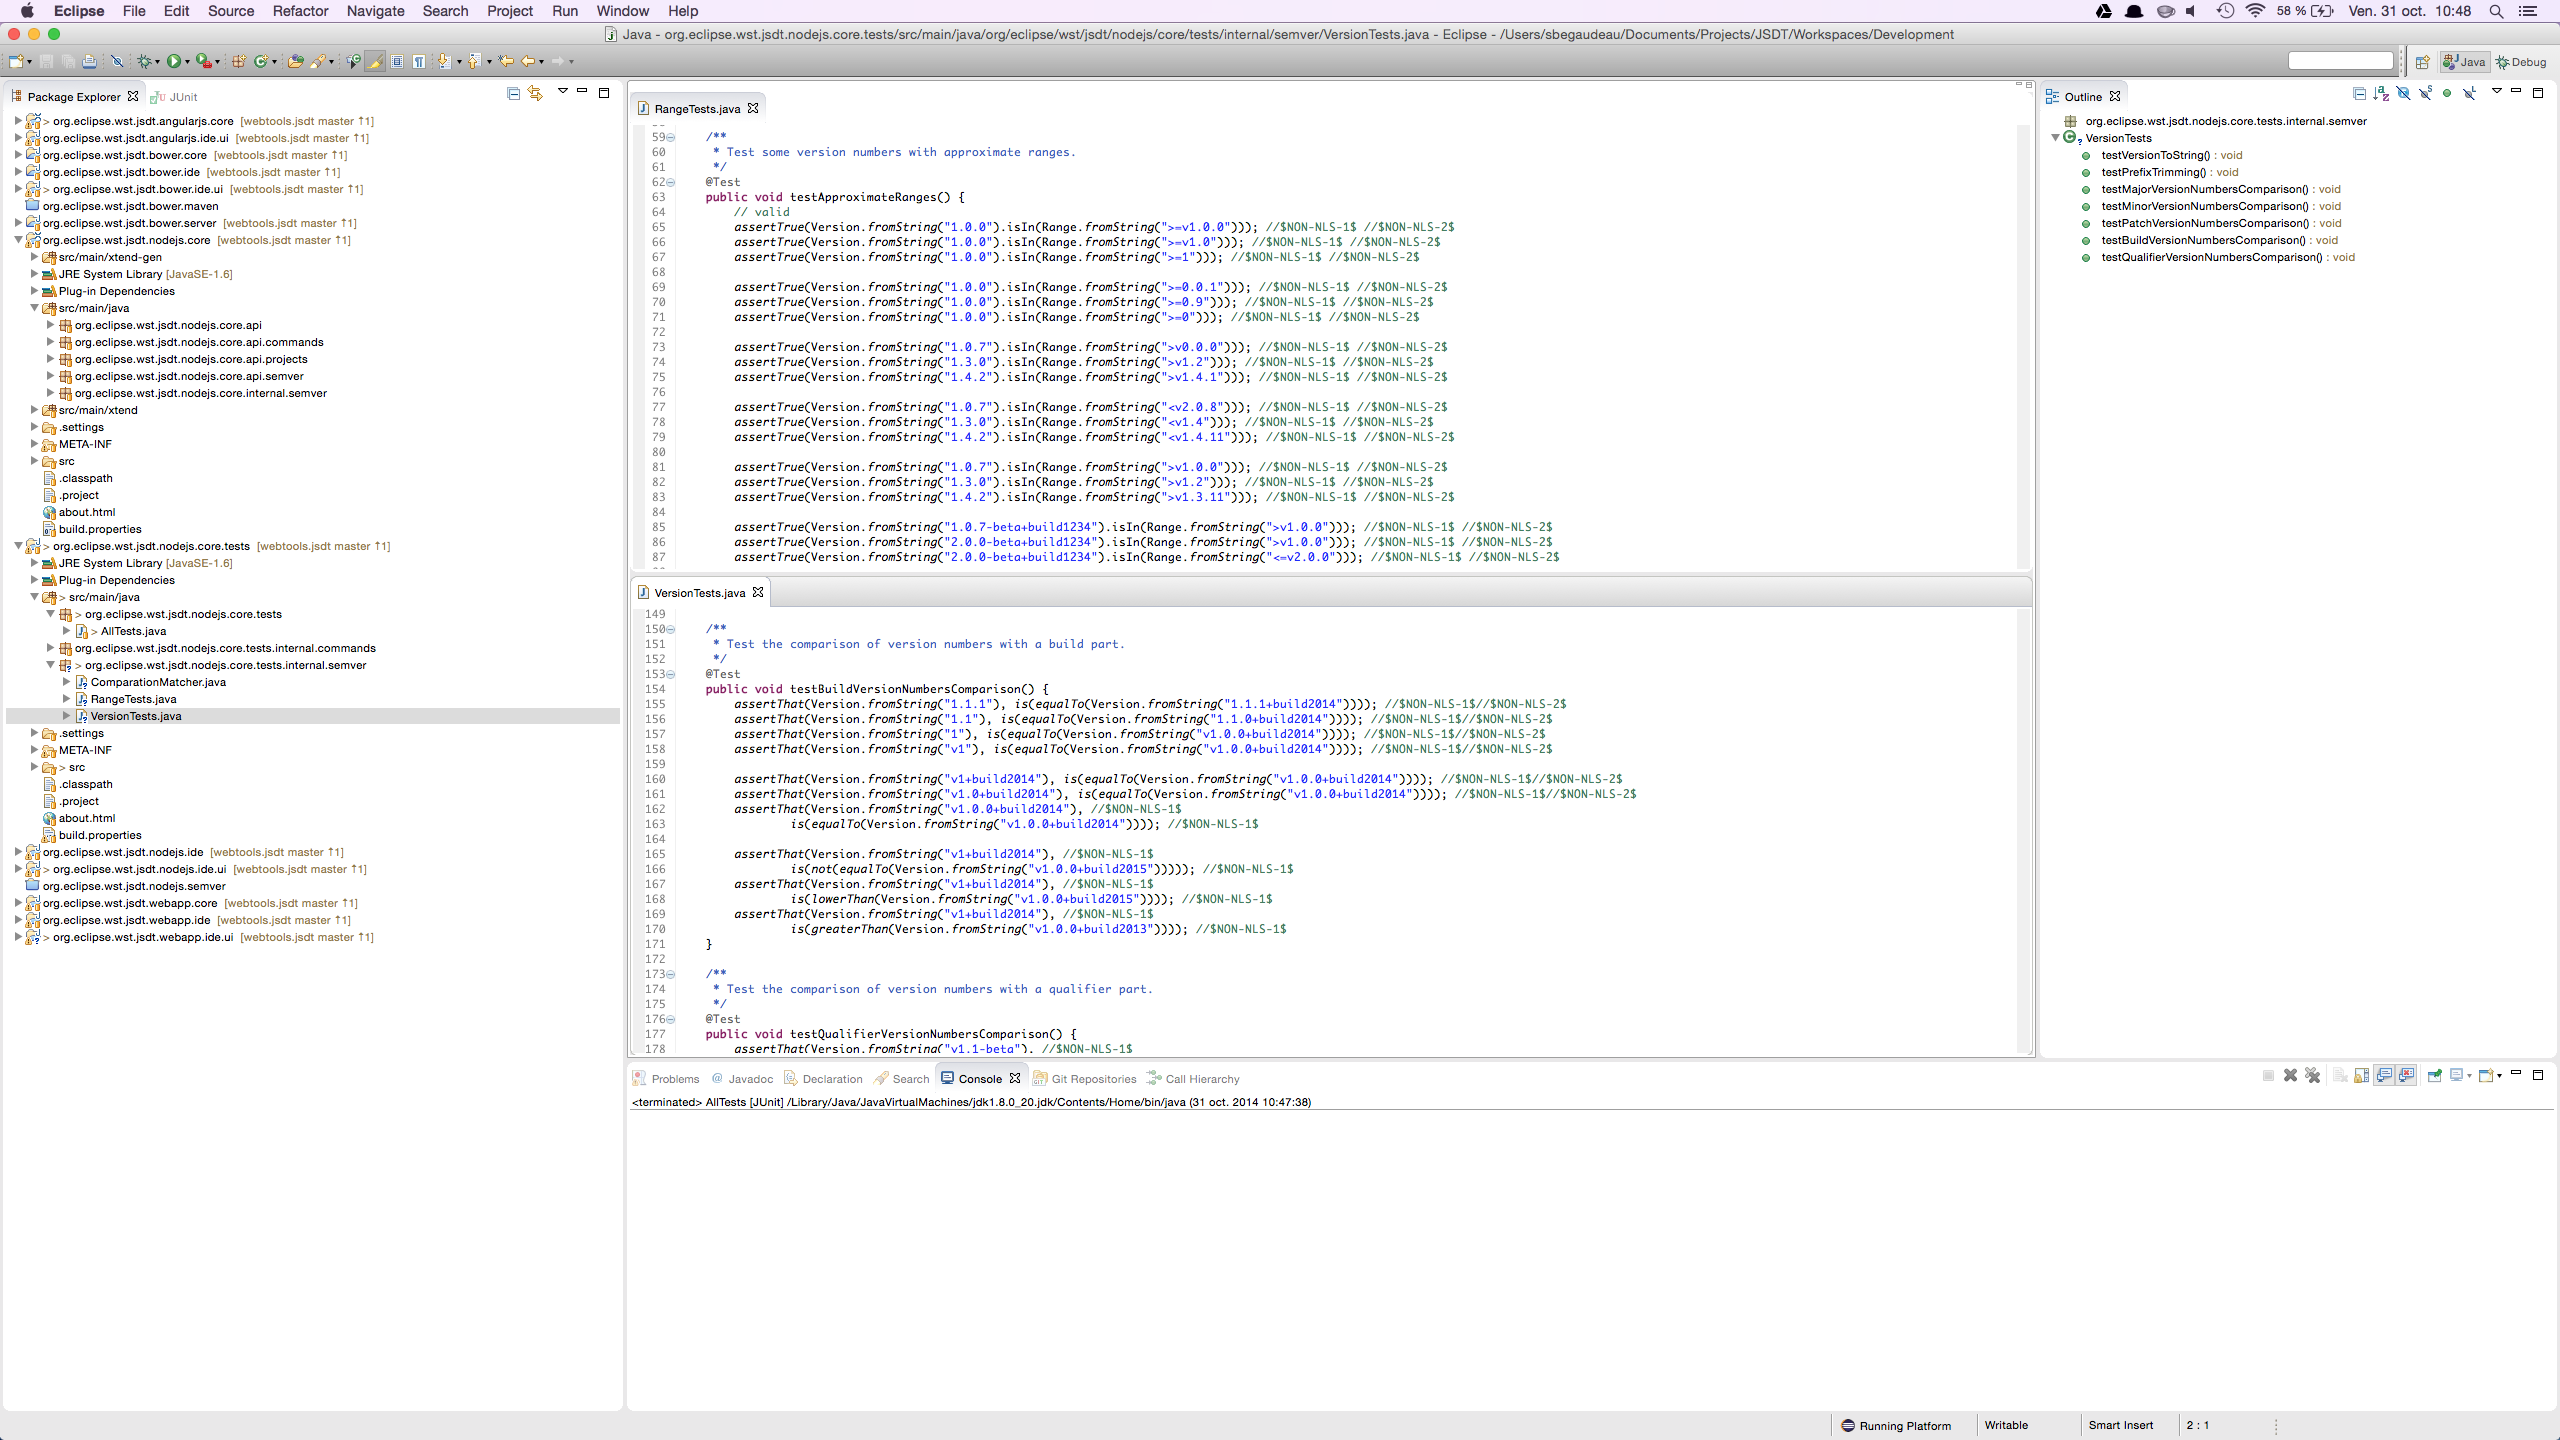The height and width of the screenshot is (1440, 2560).
Task: Collapse the org.eclipse.wst.jsdt.nodejs.core project node
Action: (18, 240)
